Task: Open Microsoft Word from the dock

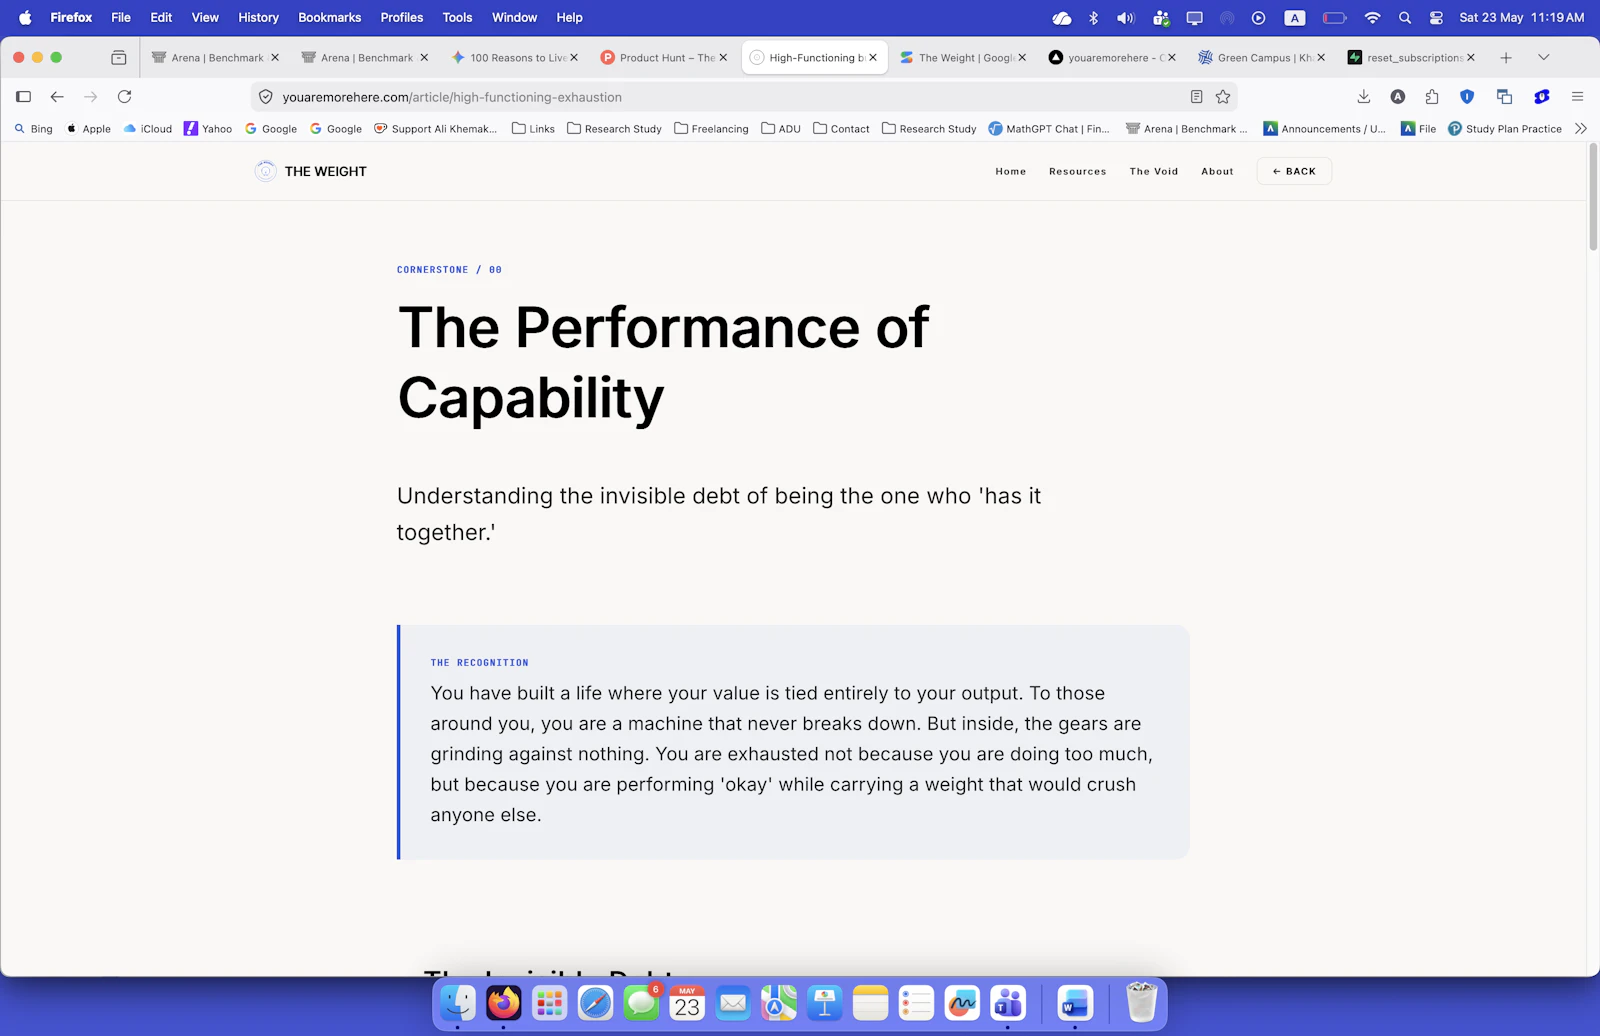Action: click(1075, 1003)
